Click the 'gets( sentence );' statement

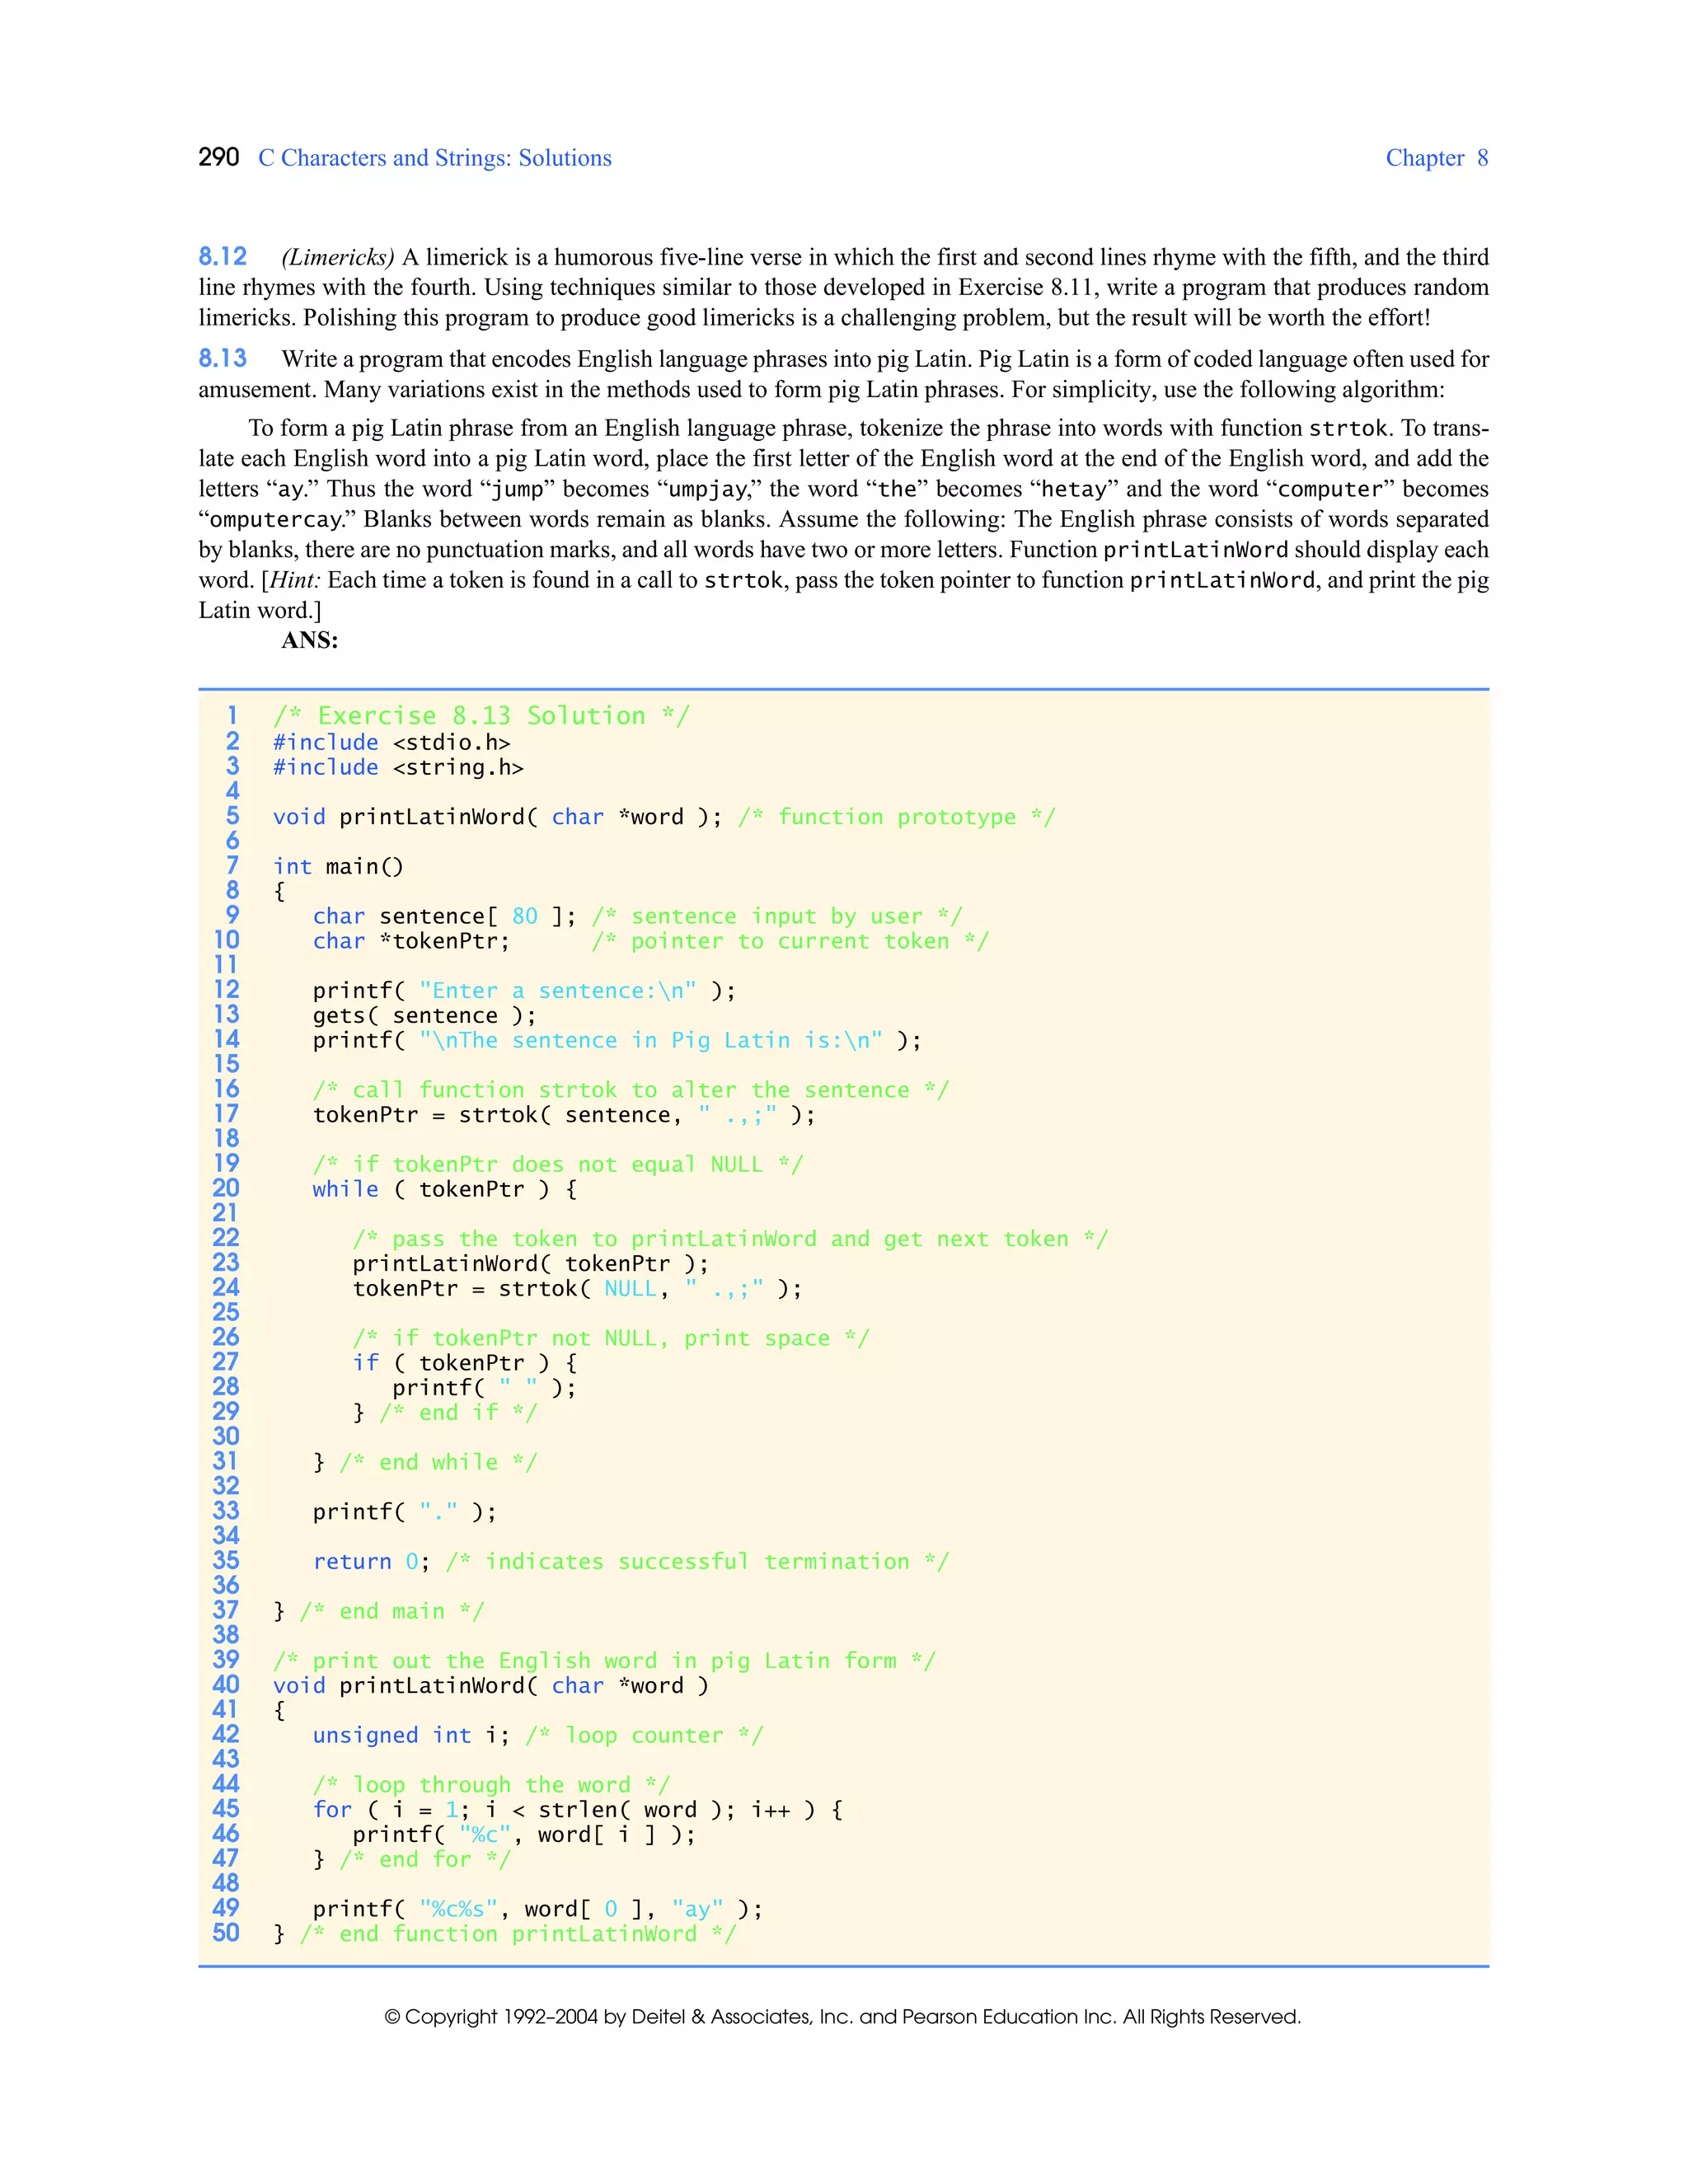point(424,1015)
